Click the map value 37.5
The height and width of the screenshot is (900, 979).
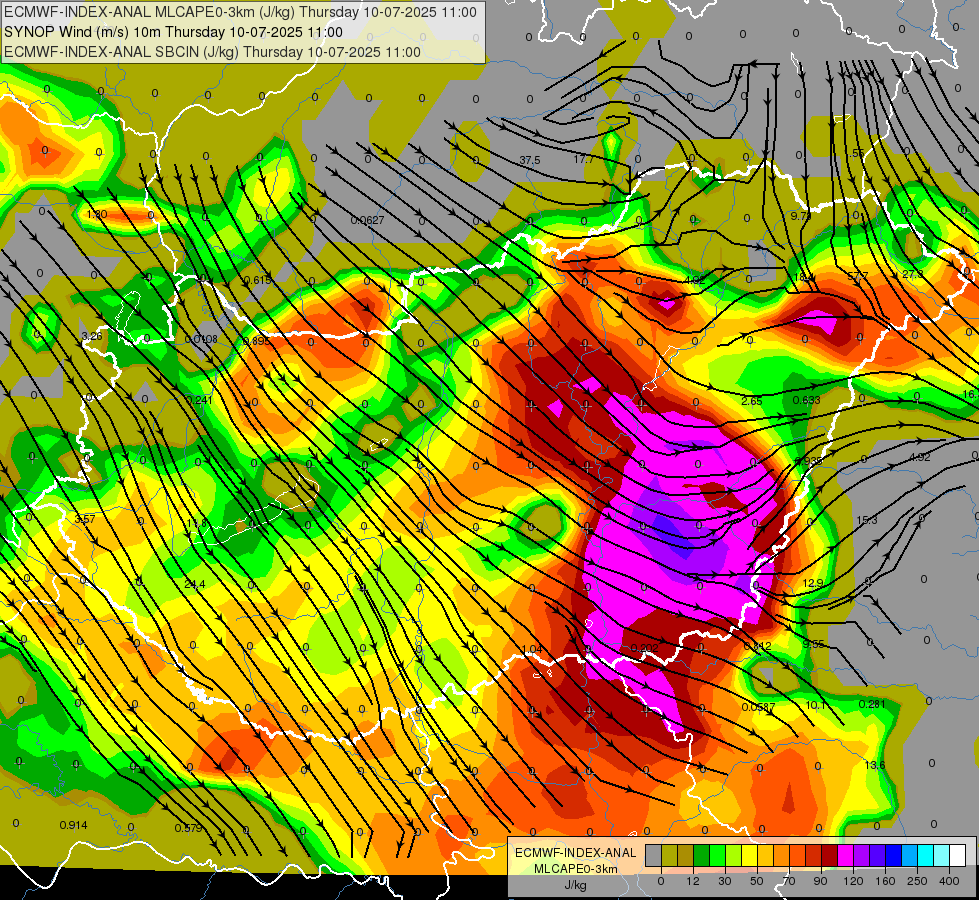[529, 161]
